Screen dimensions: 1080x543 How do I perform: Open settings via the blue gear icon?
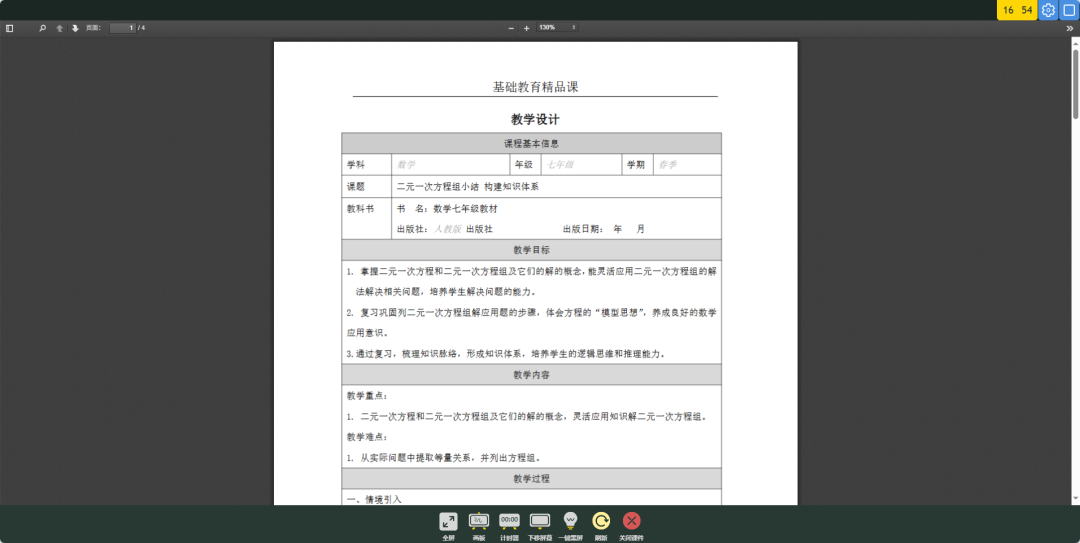(x=1048, y=10)
